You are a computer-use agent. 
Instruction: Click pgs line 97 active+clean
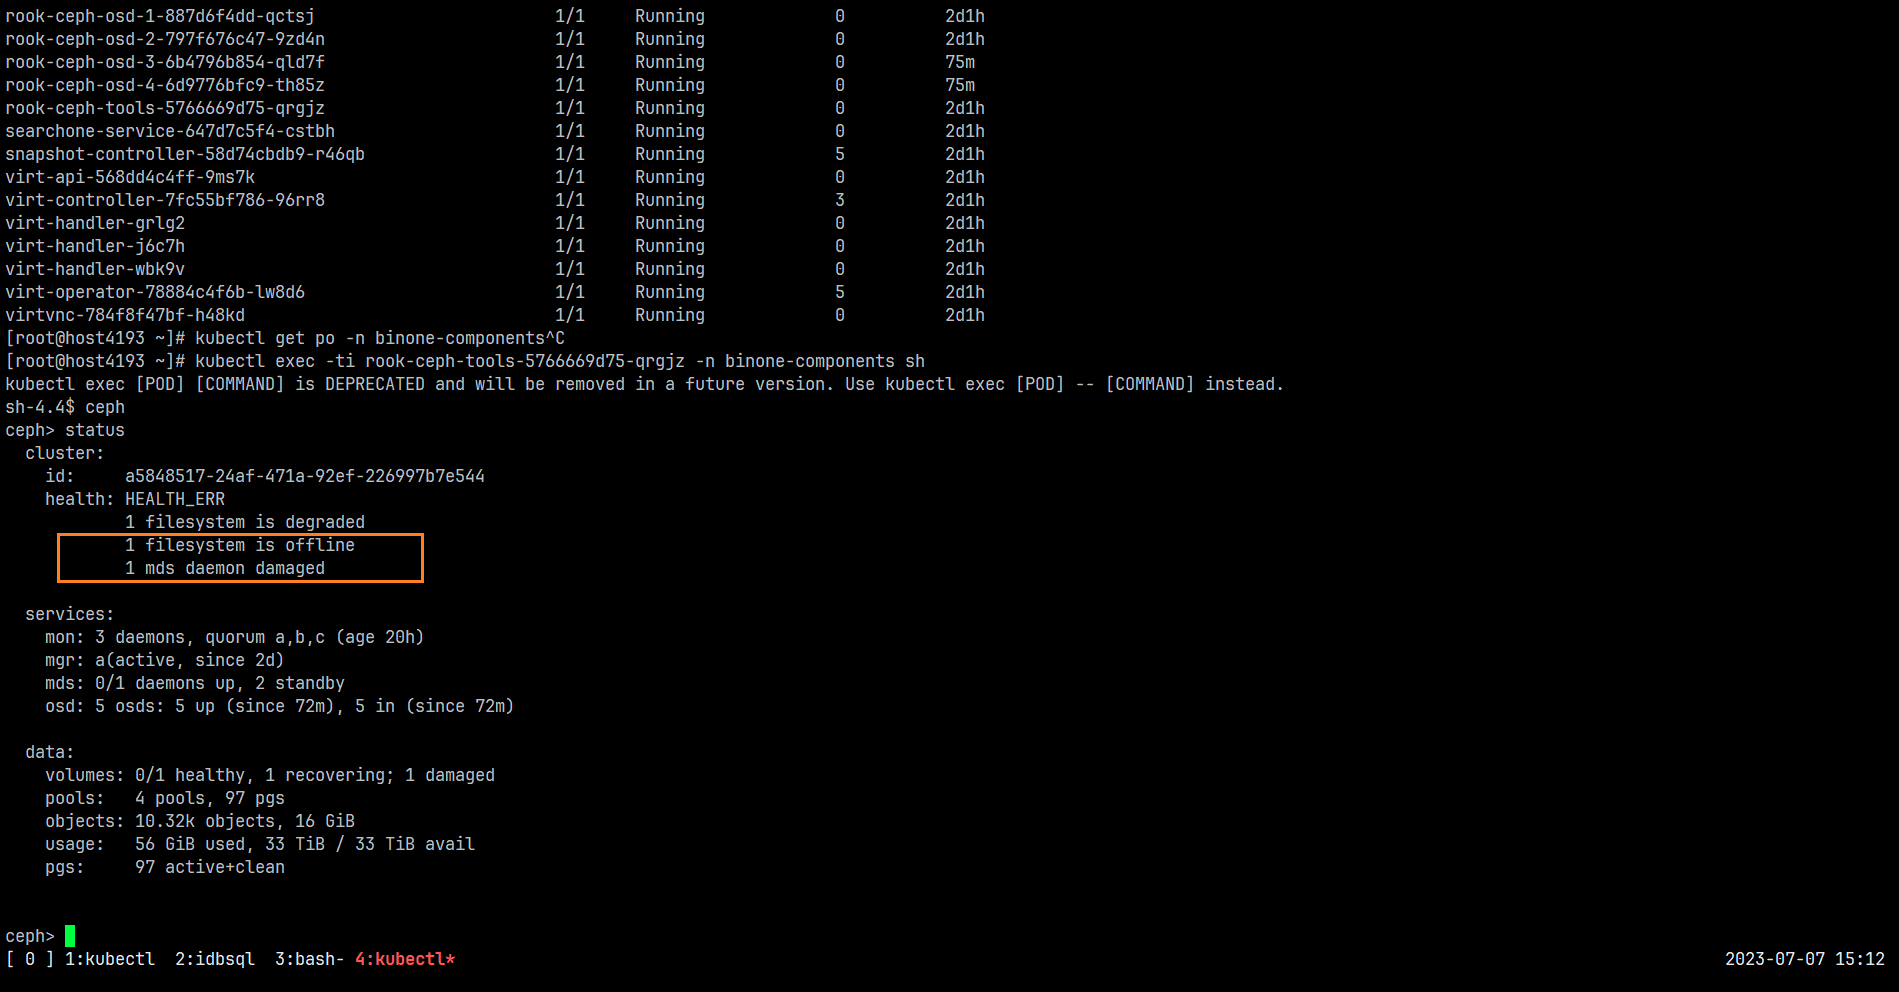pyautogui.click(x=165, y=867)
